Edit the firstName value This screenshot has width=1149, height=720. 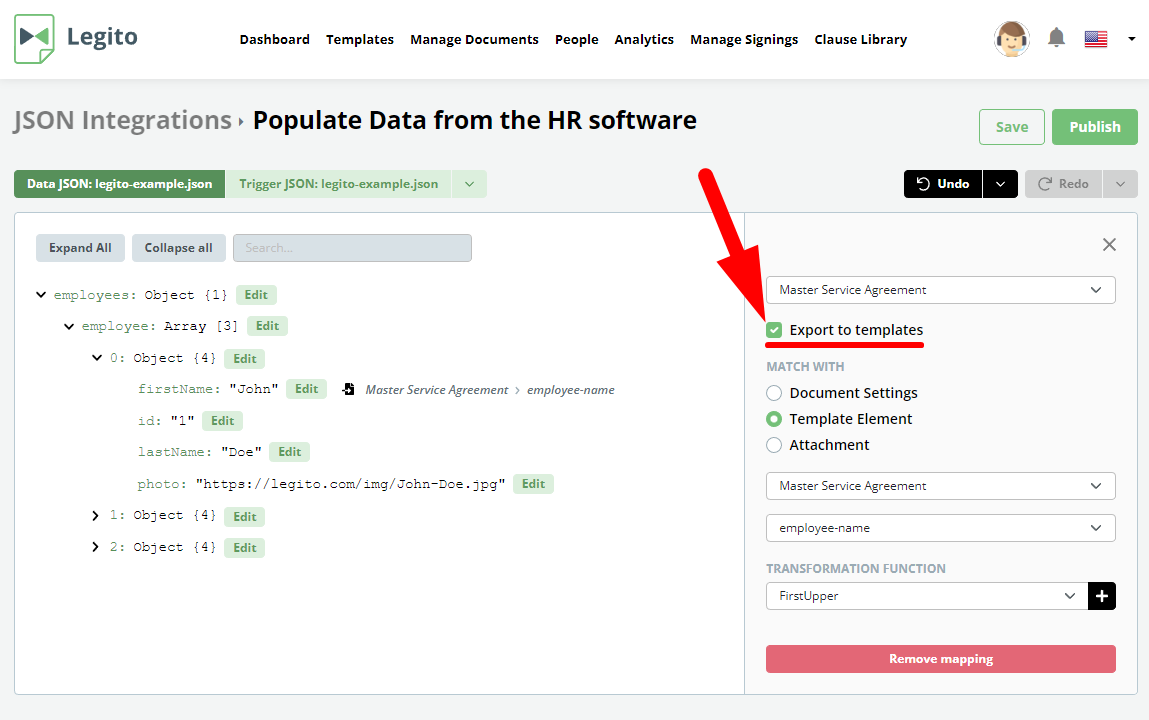(x=306, y=389)
